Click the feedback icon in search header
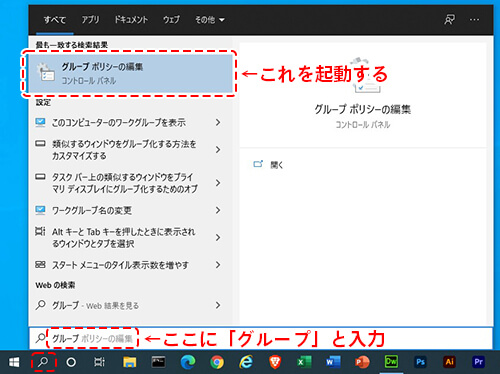500x374 pixels. 449,20
